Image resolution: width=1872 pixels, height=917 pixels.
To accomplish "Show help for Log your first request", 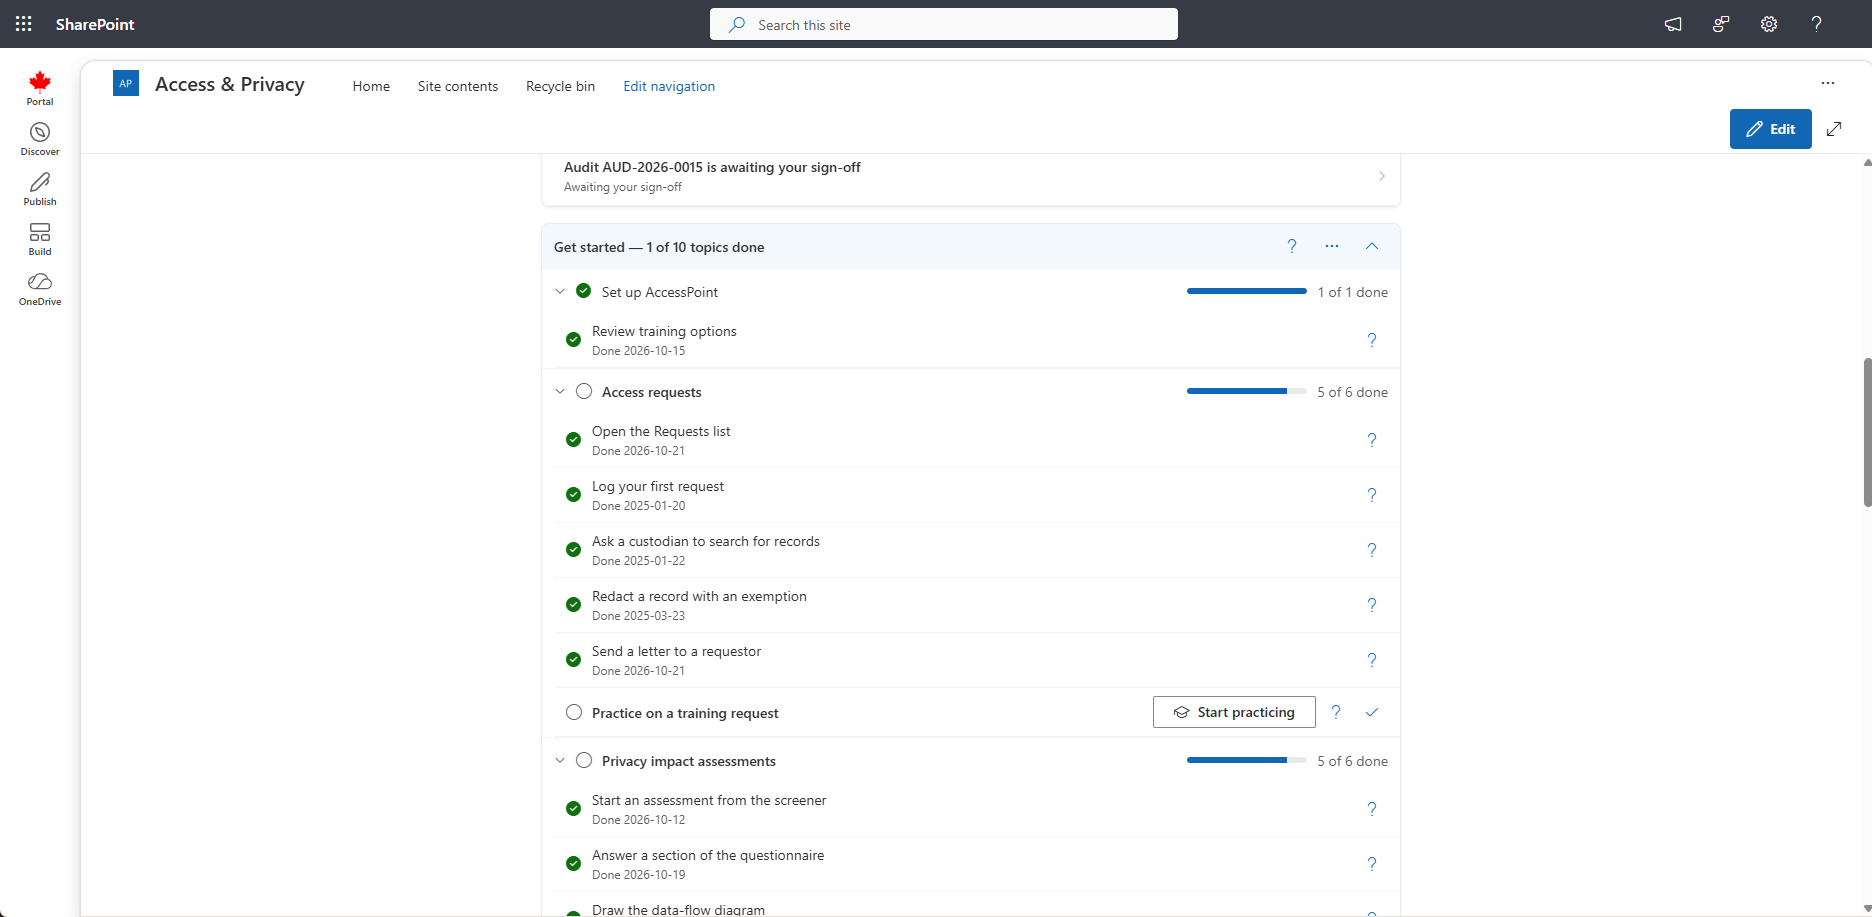I will click(1372, 495).
